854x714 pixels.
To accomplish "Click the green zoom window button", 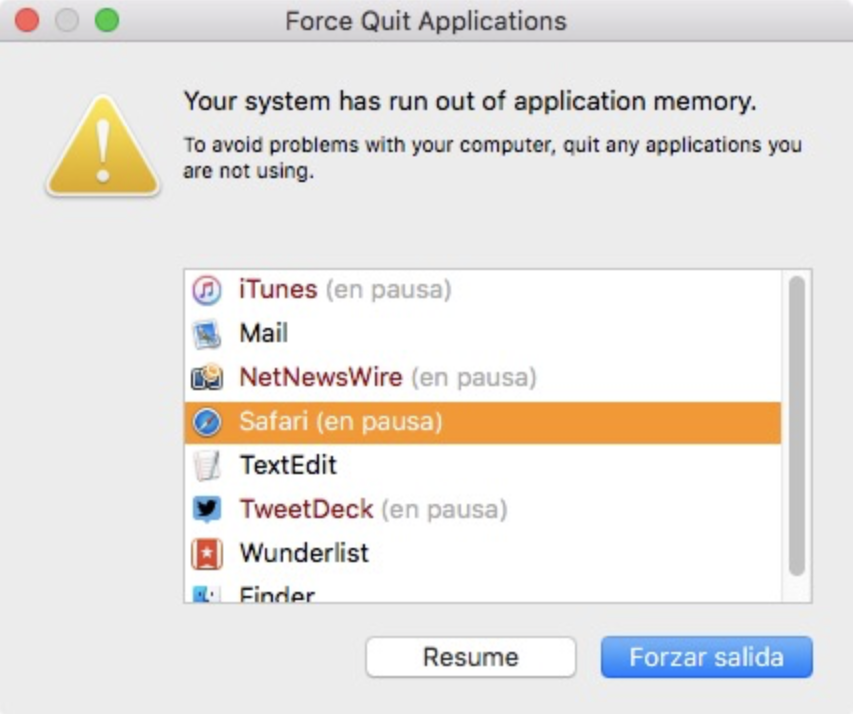I will click(106, 20).
